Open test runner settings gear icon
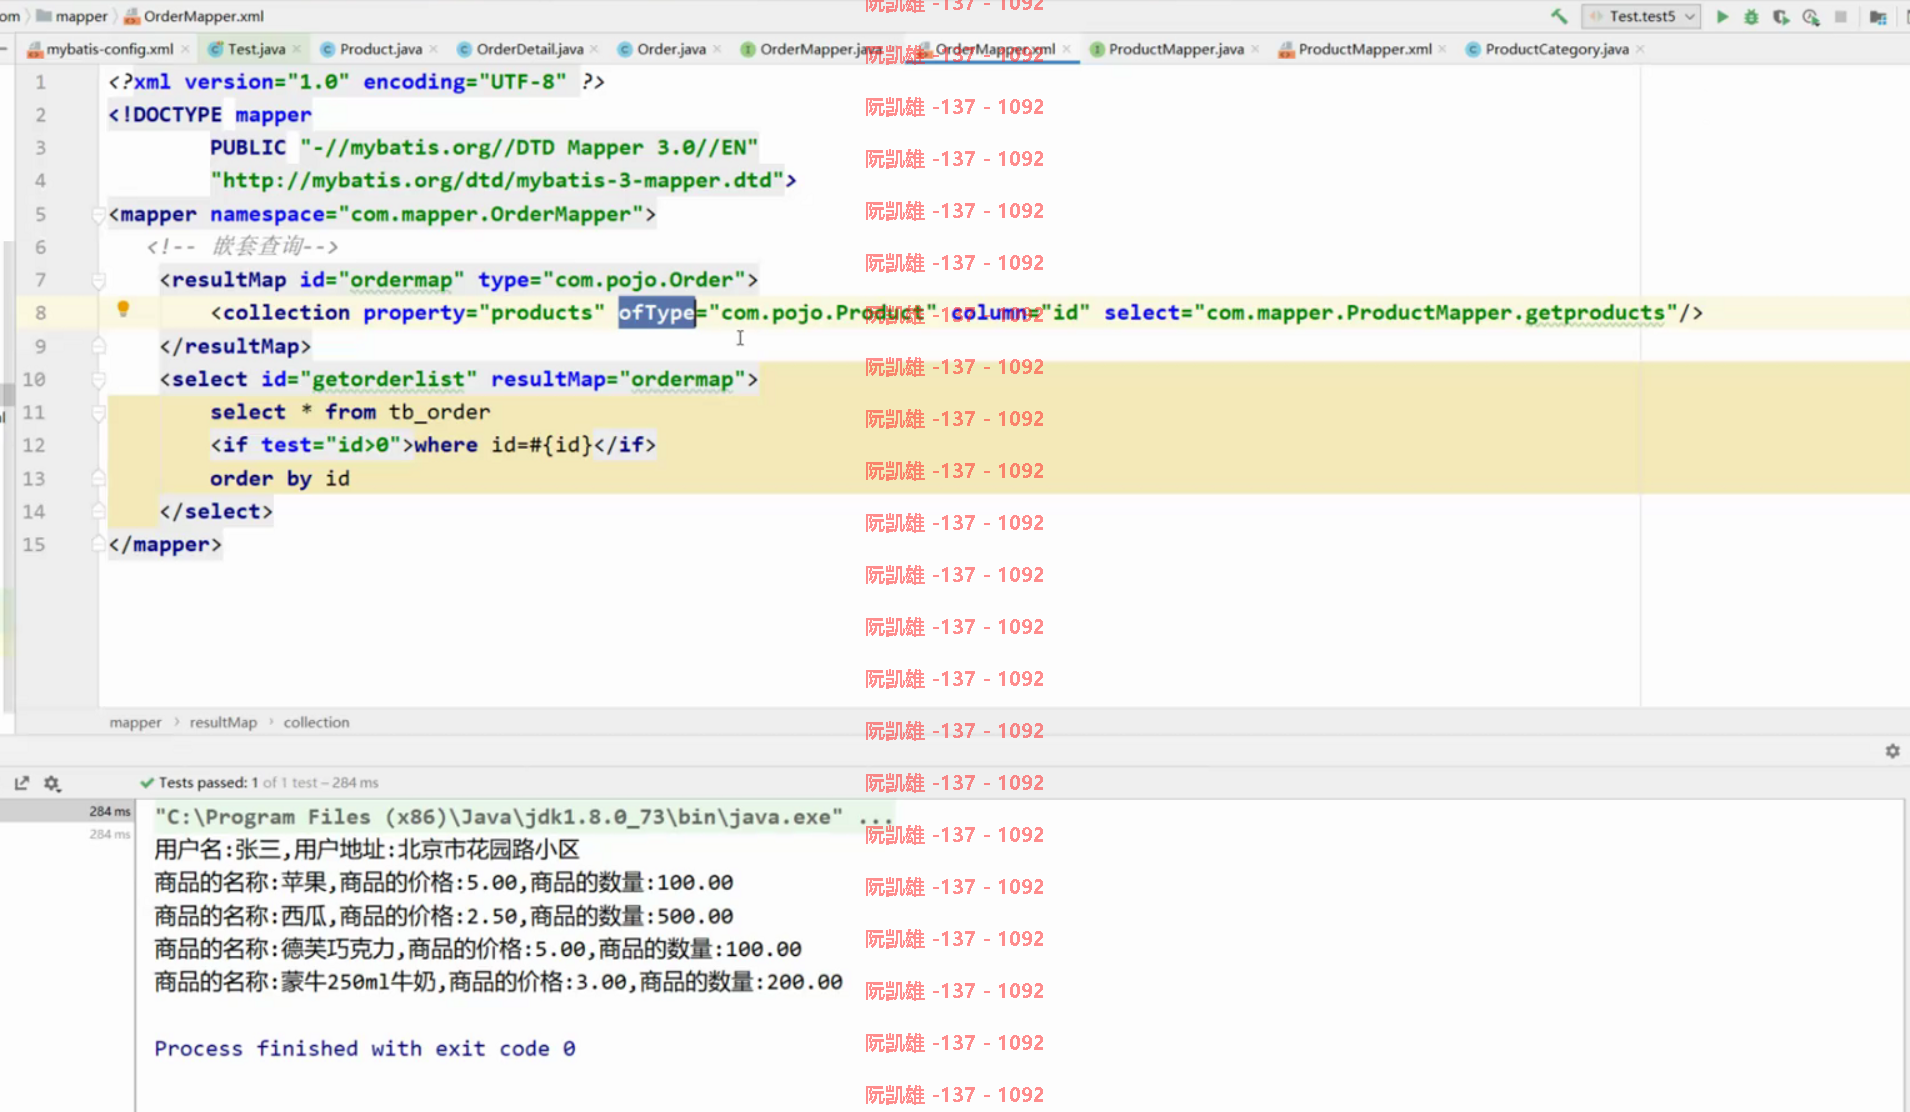The height and width of the screenshot is (1112, 1910). [52, 783]
